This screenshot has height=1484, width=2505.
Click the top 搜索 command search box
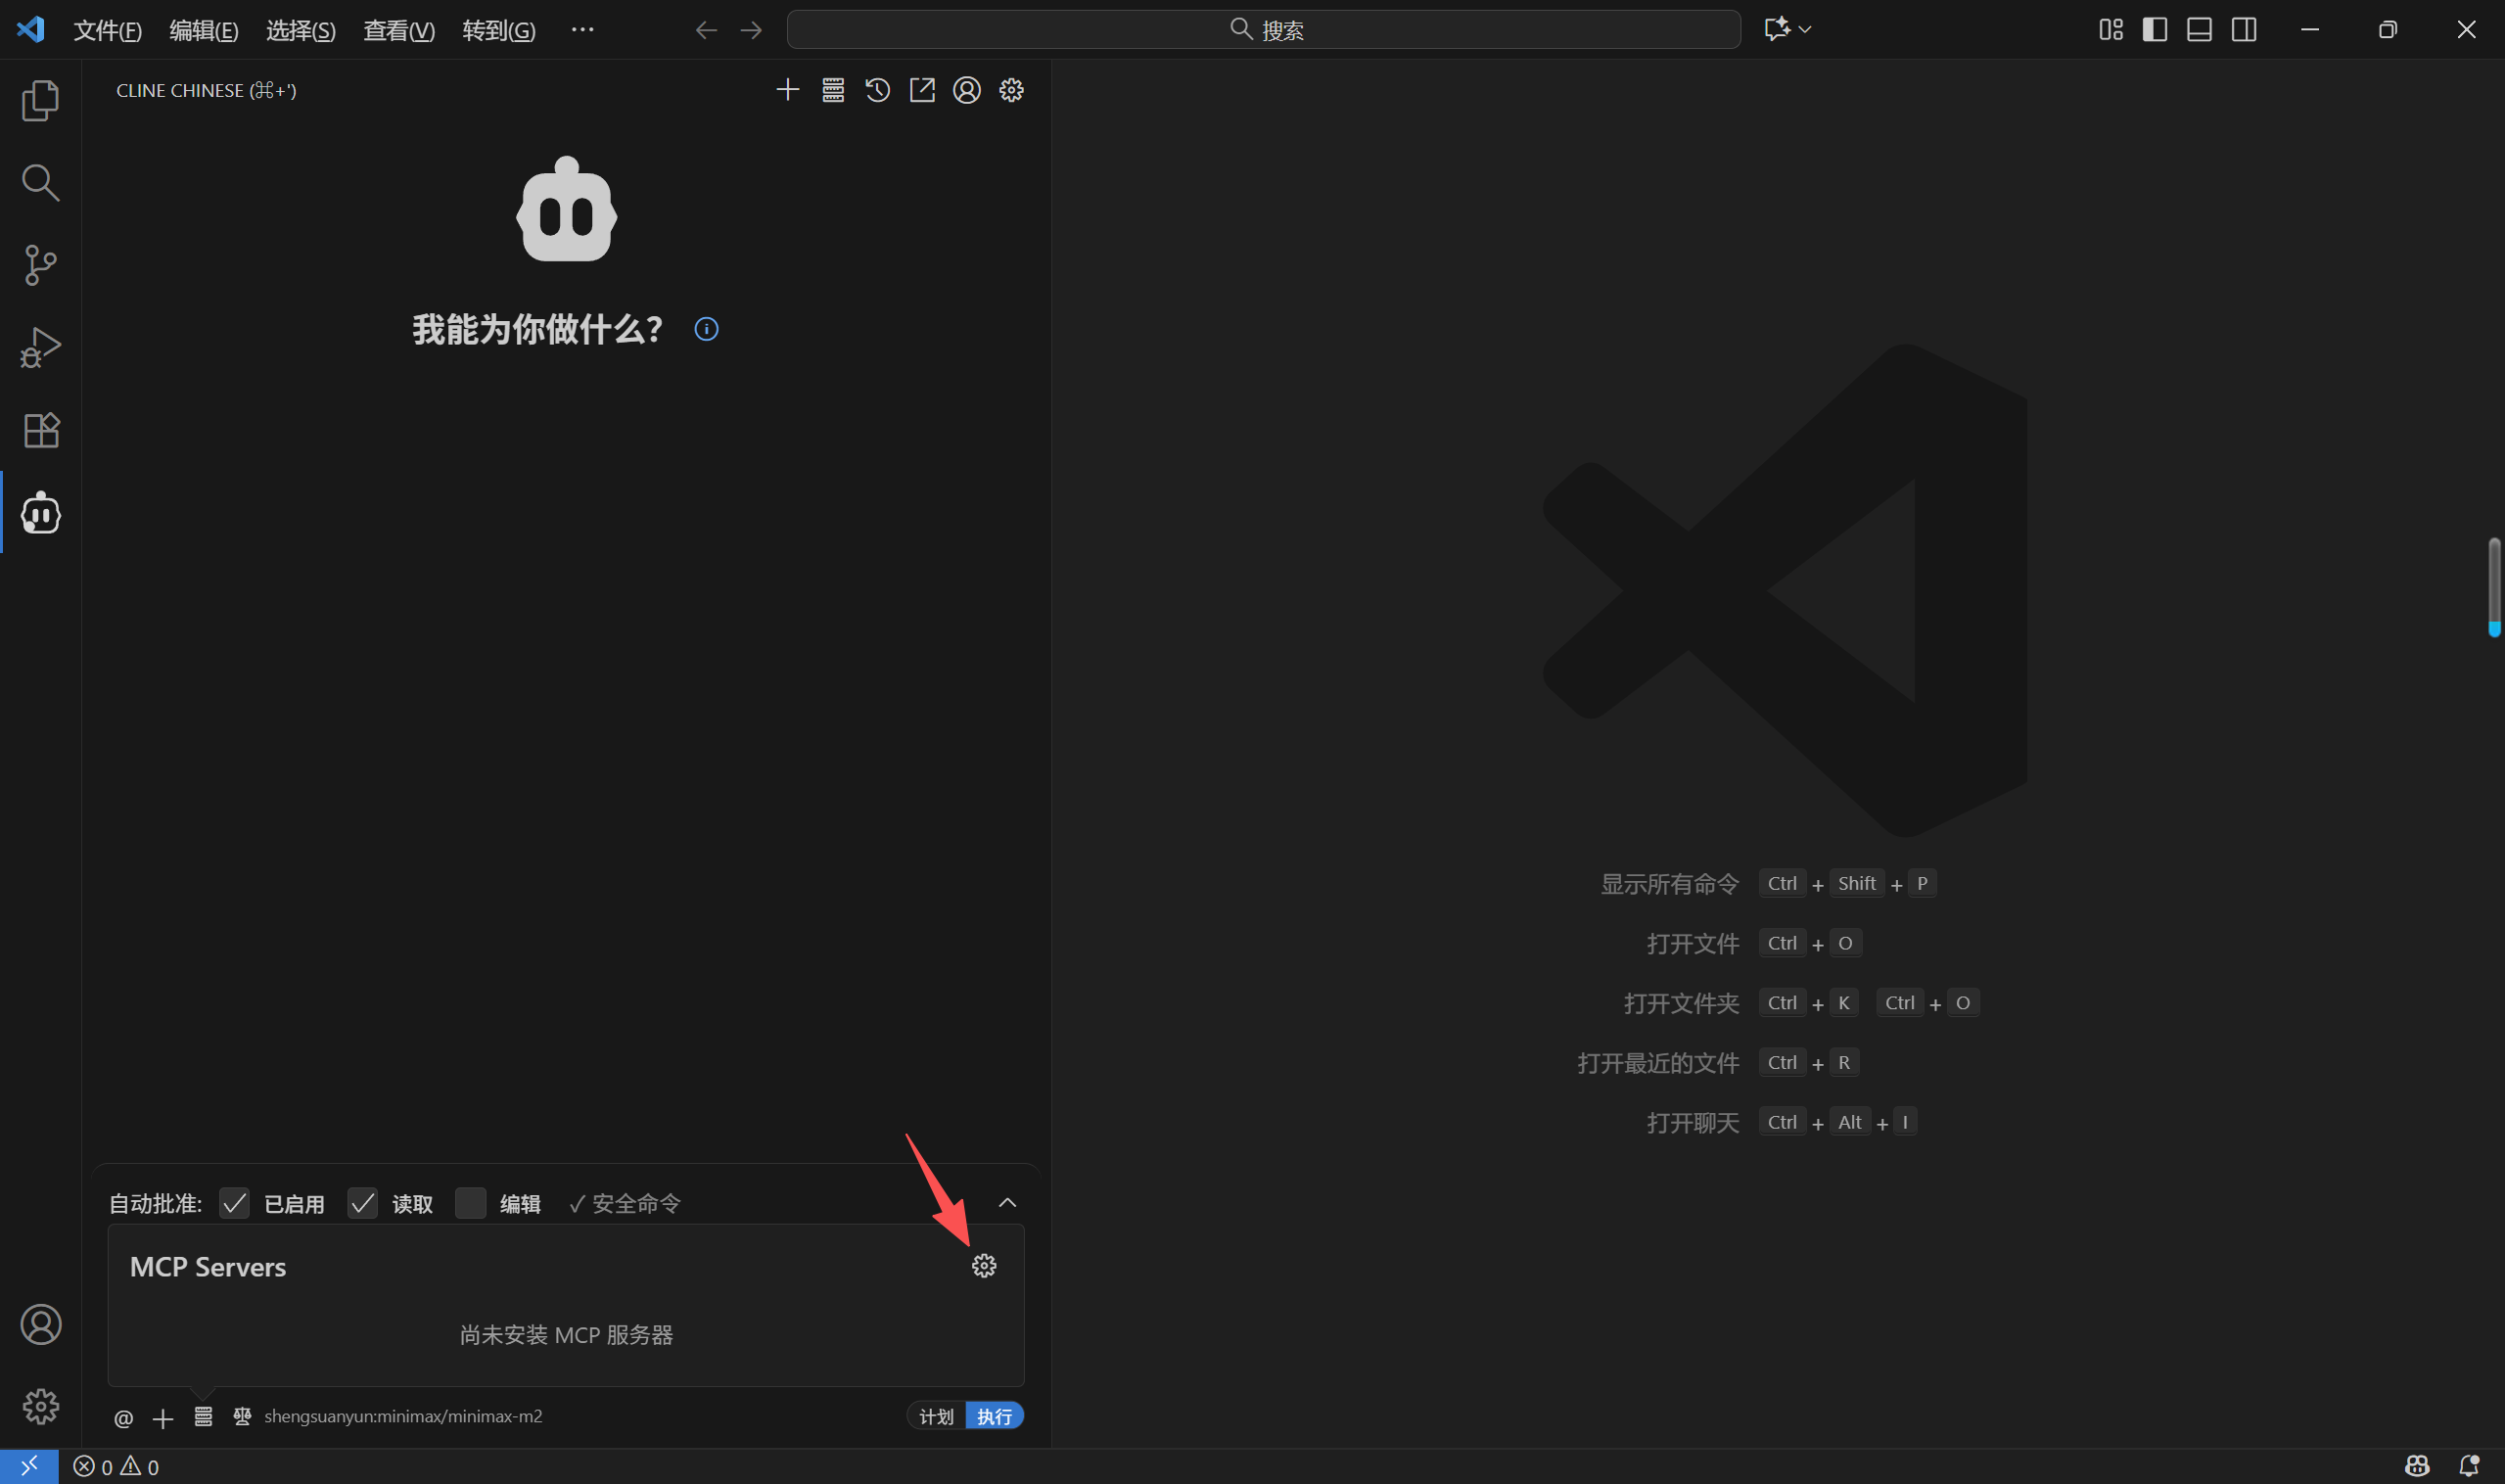point(1263,30)
